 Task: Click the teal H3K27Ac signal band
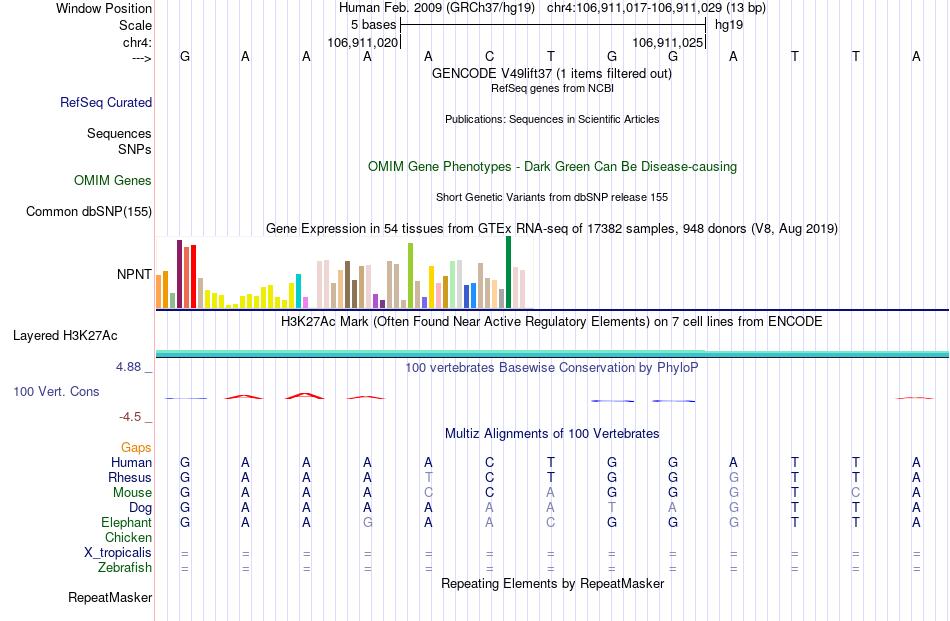552,354
